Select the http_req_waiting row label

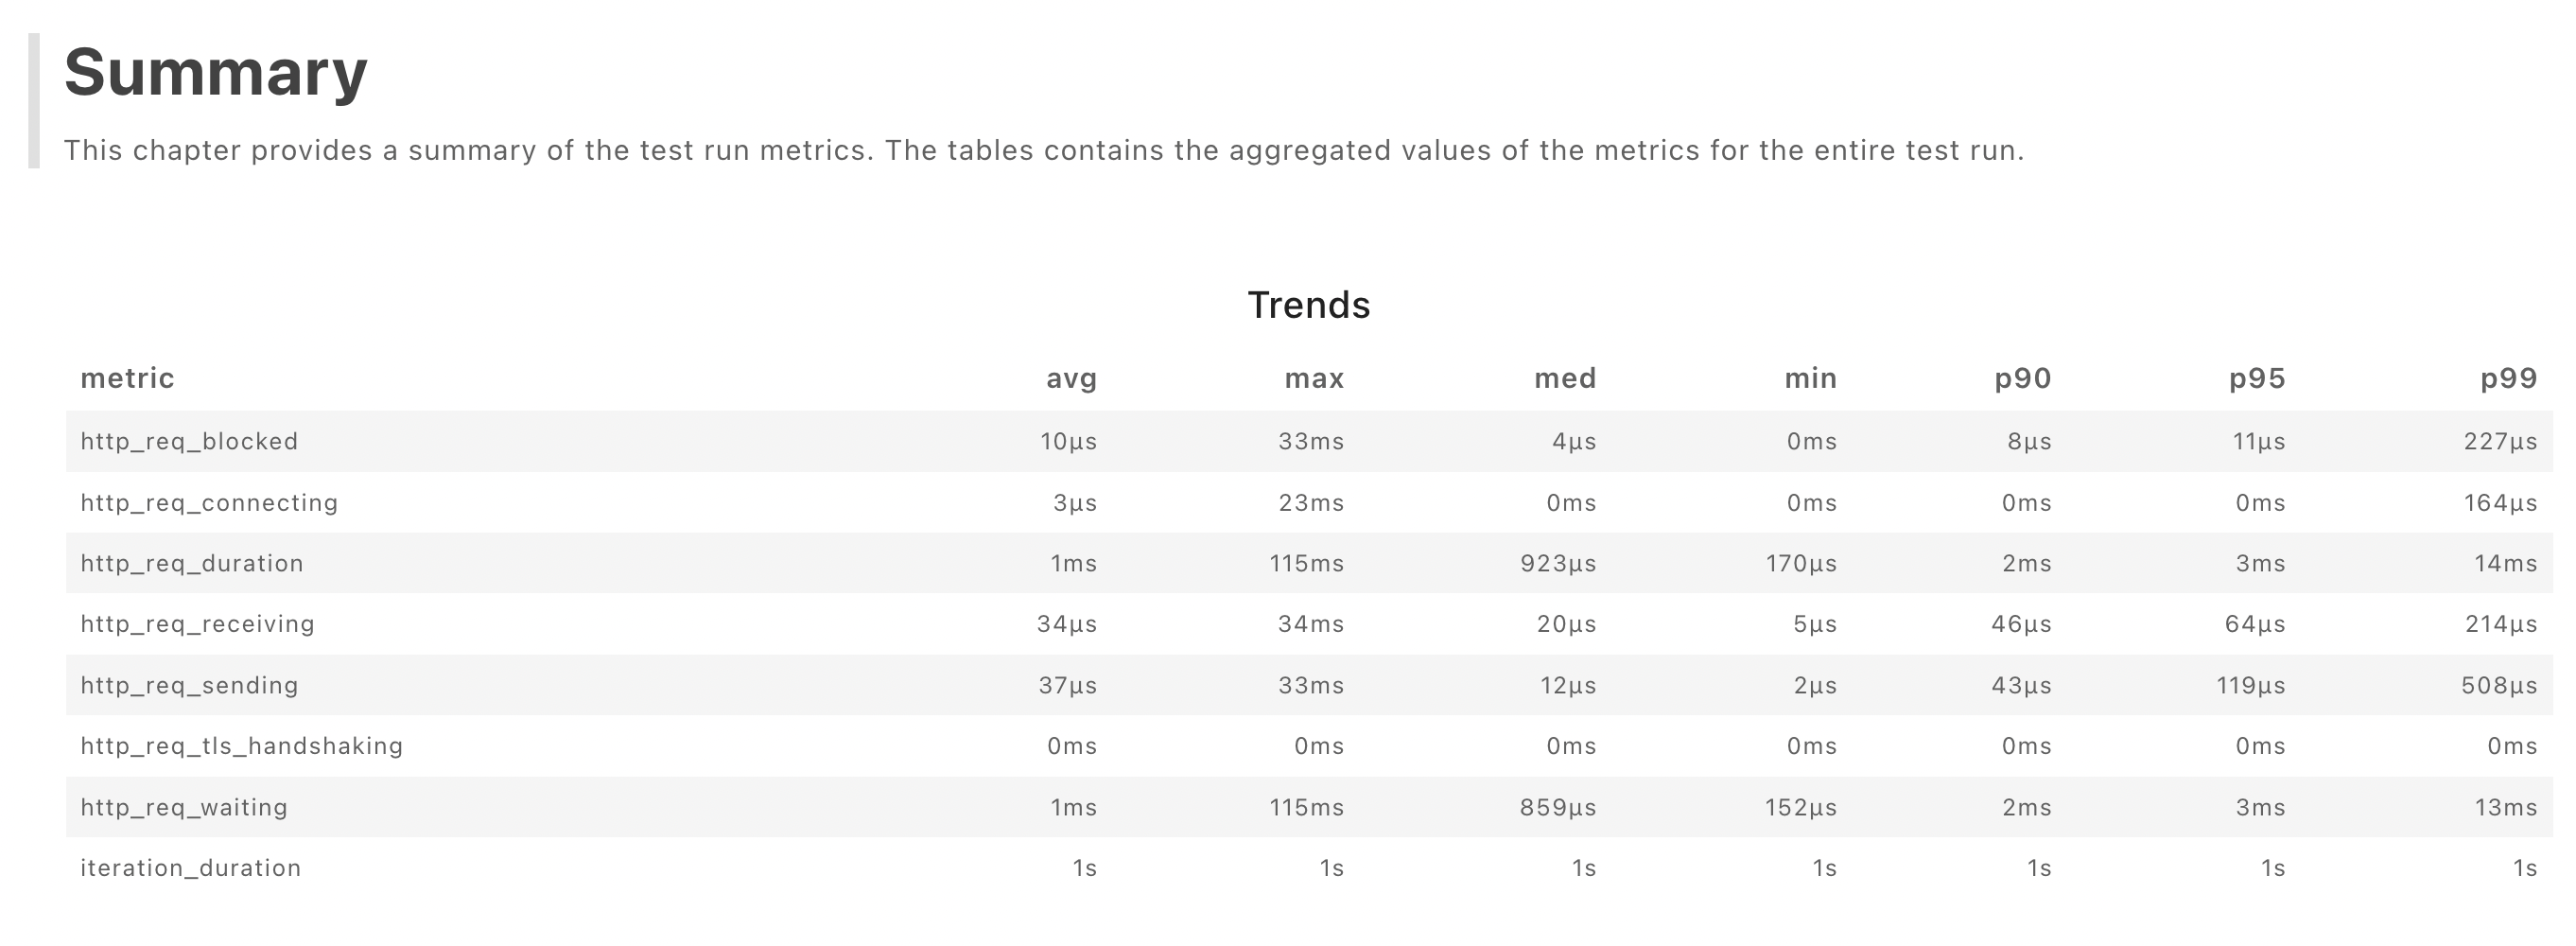coord(184,807)
